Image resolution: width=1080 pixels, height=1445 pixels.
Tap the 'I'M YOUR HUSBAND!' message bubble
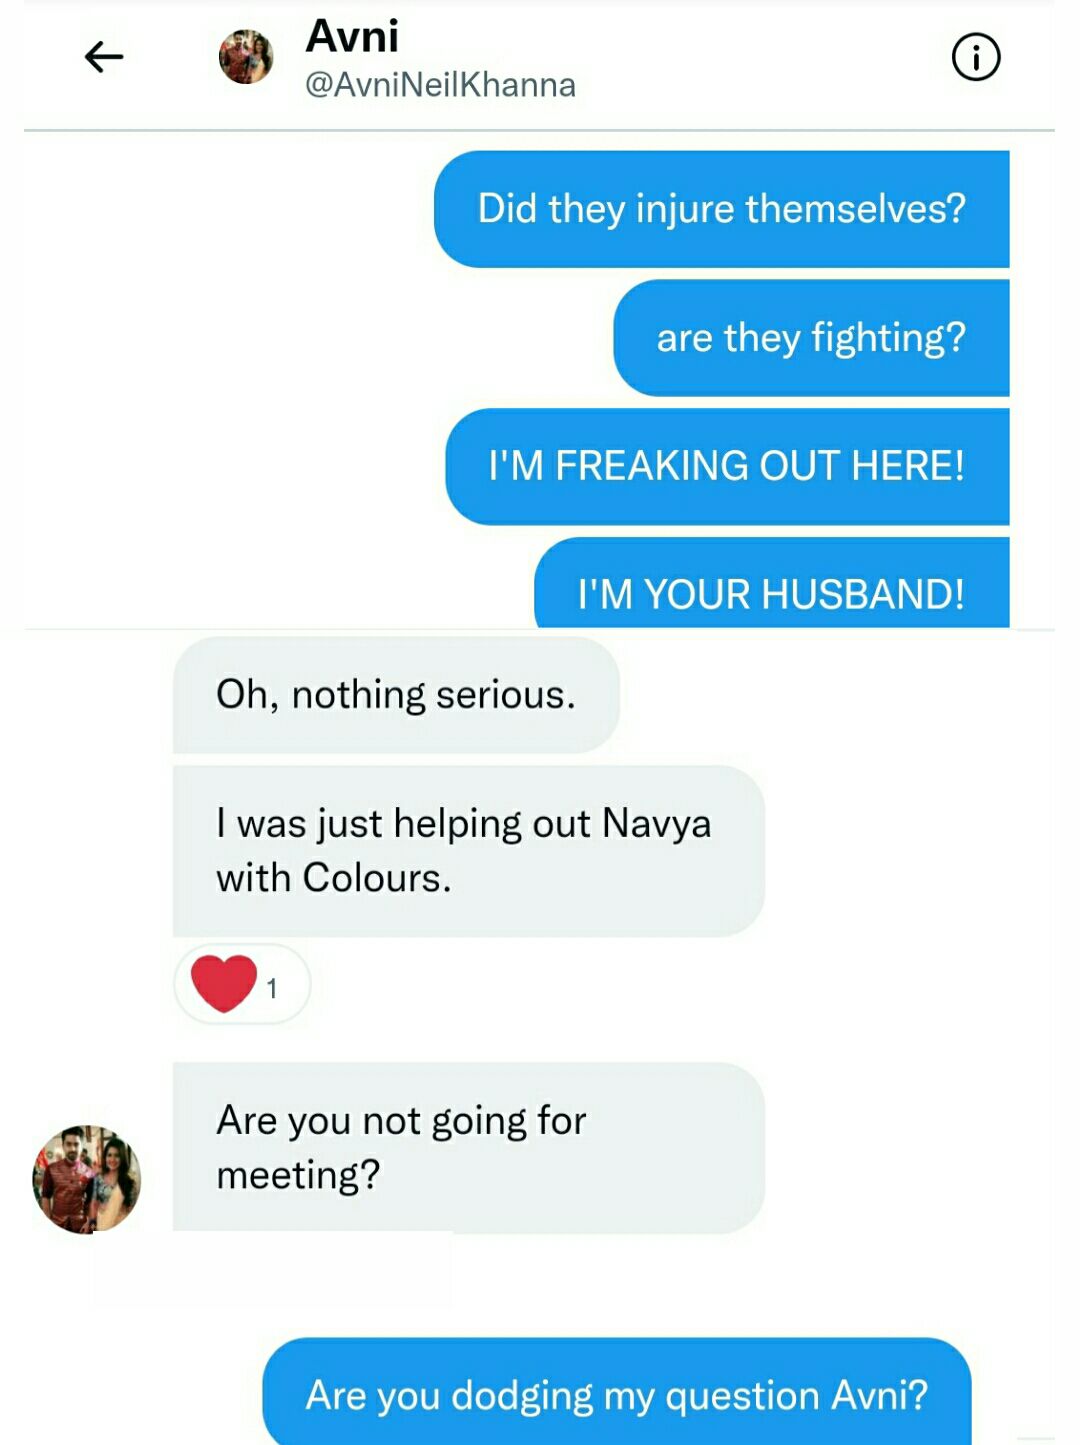771,583
